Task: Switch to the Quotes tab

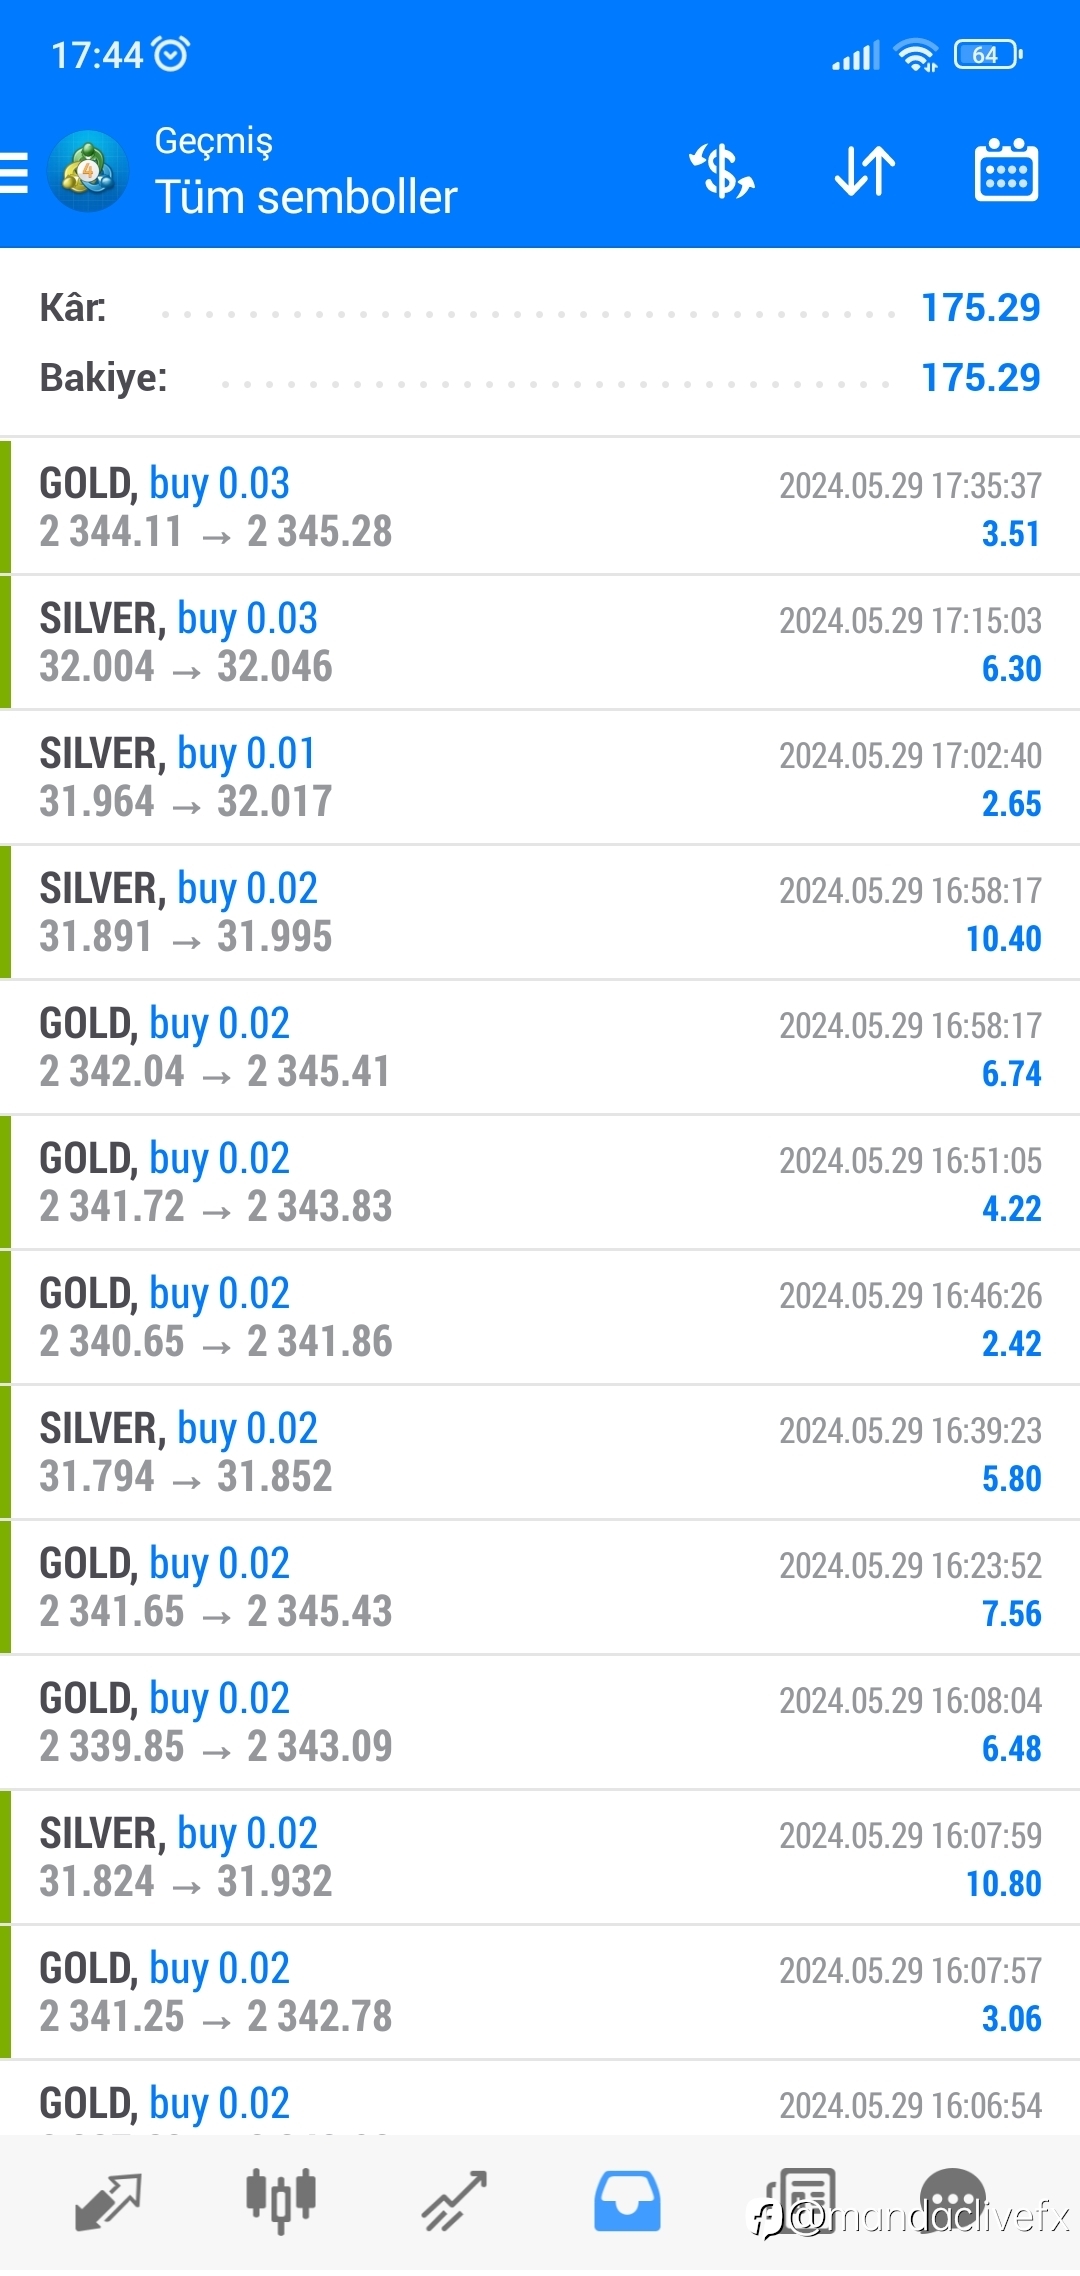Action: [108, 2202]
